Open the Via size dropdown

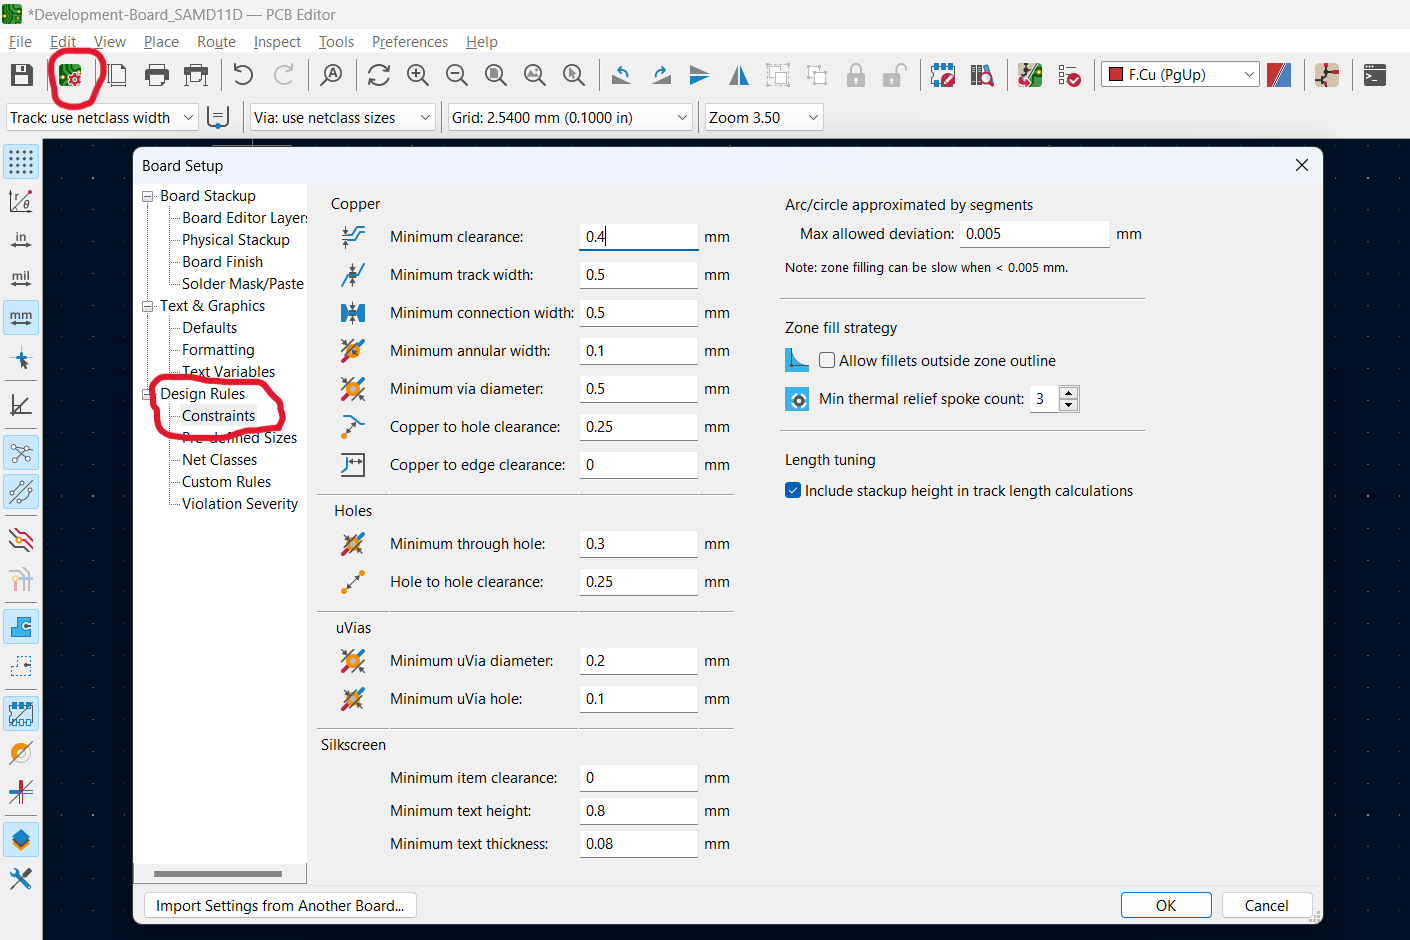click(x=343, y=118)
